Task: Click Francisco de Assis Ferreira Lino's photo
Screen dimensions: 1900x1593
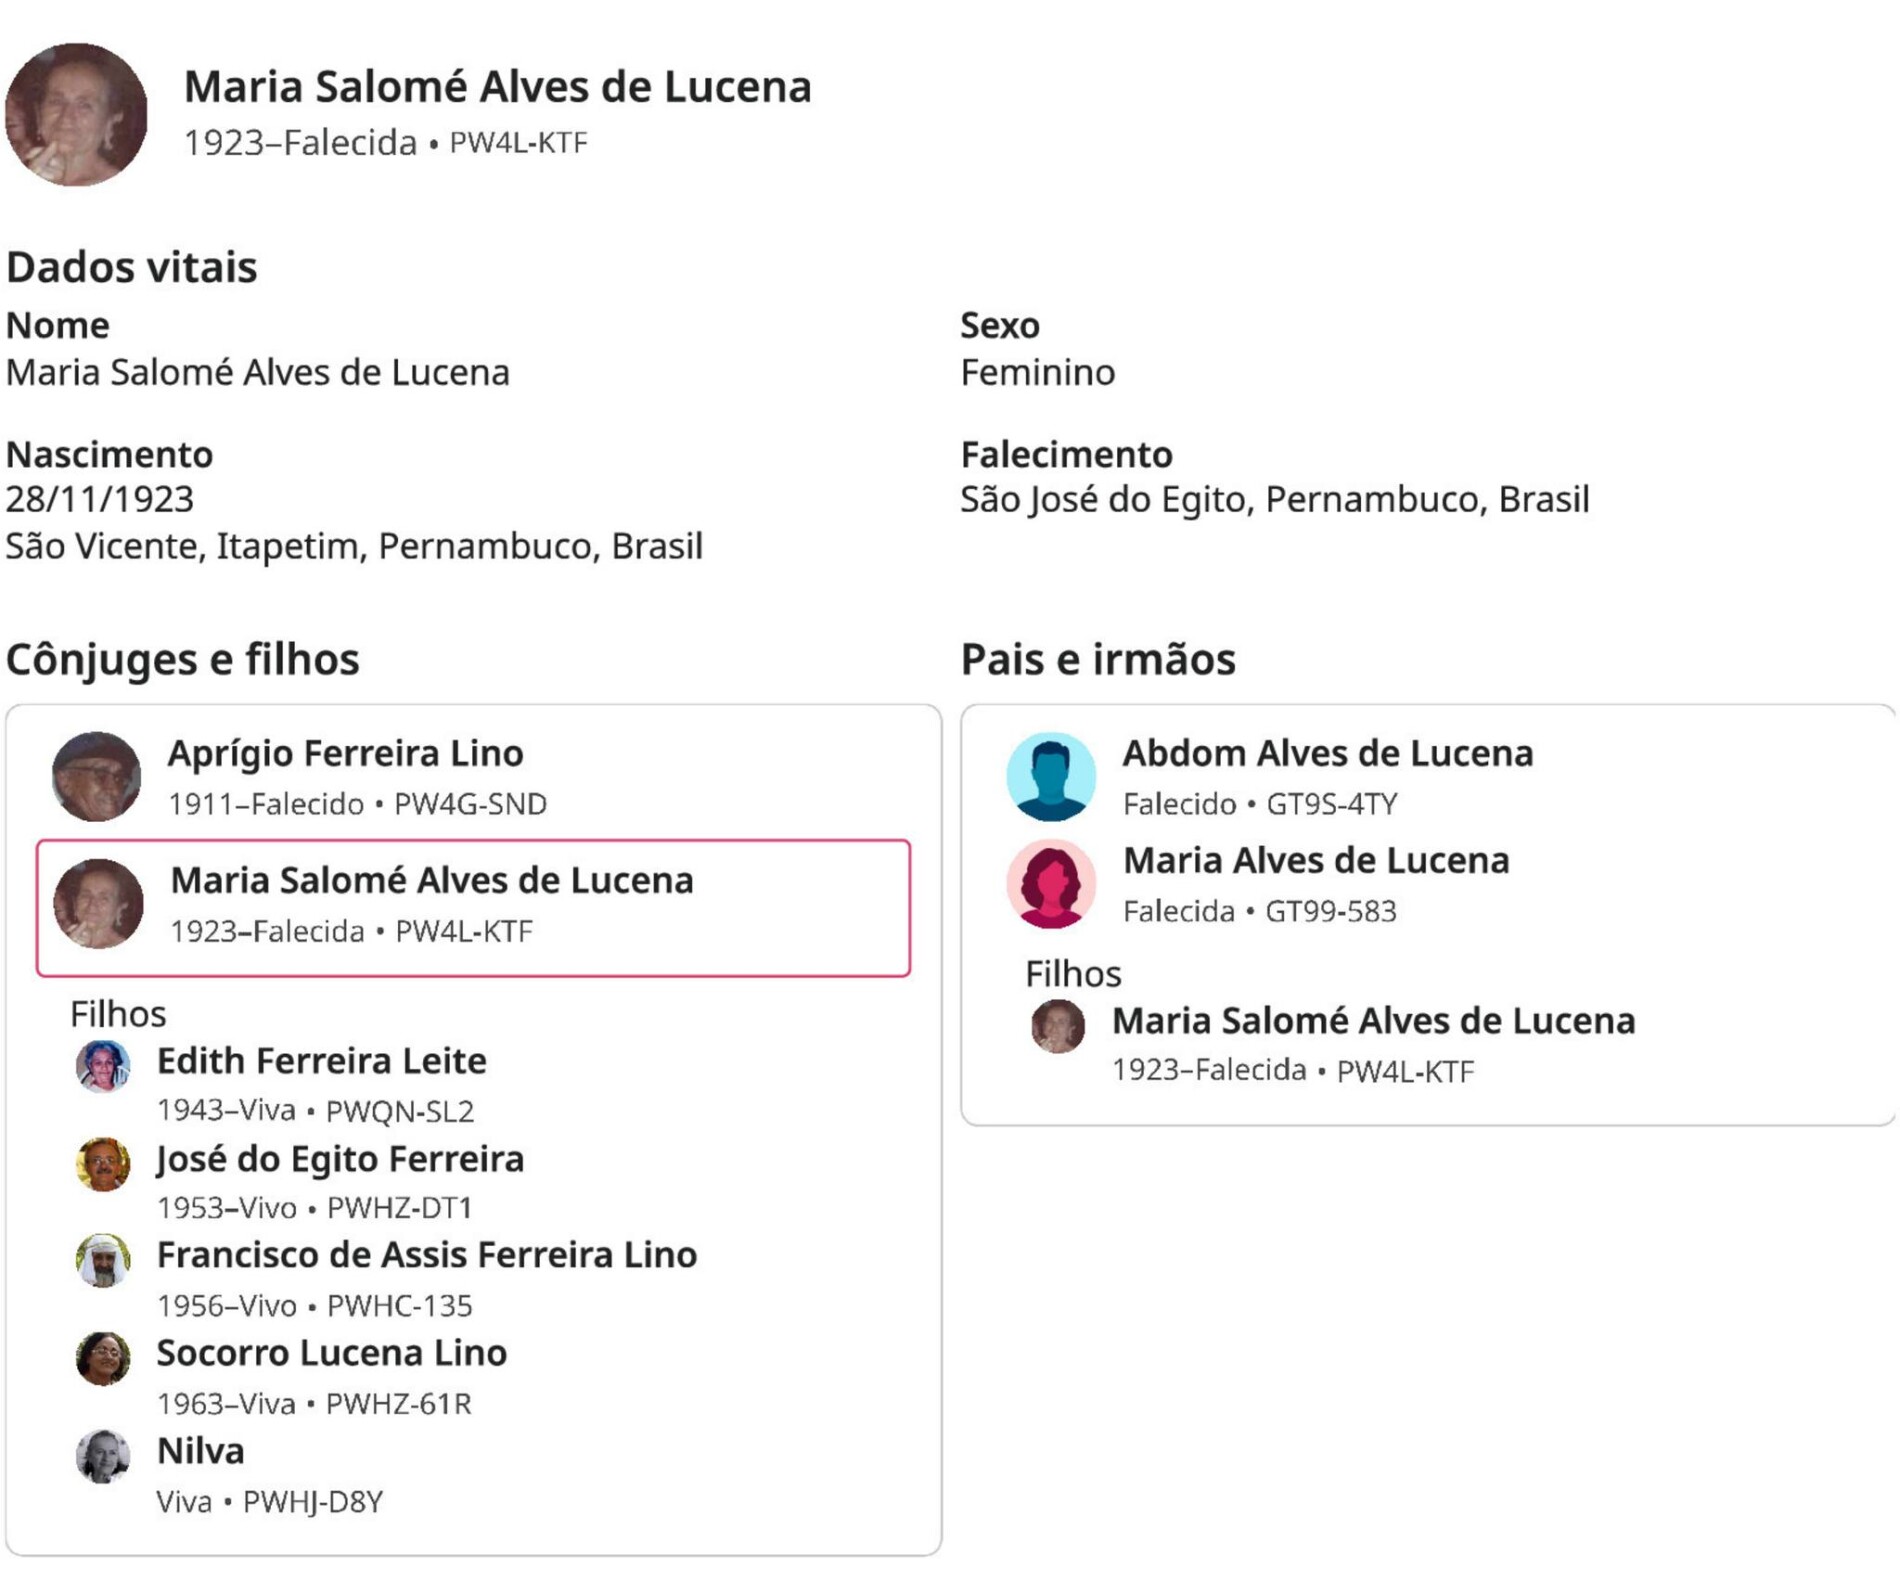Action: (103, 1260)
